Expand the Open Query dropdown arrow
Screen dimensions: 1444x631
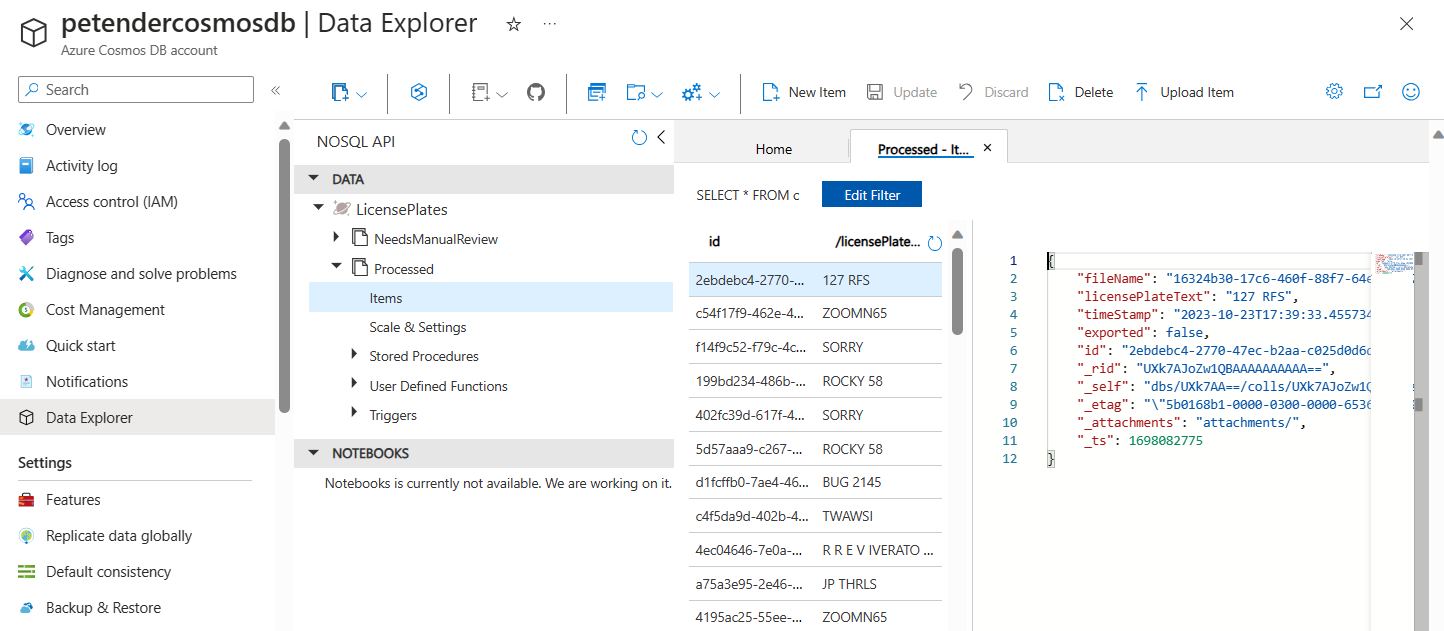[x=658, y=94]
